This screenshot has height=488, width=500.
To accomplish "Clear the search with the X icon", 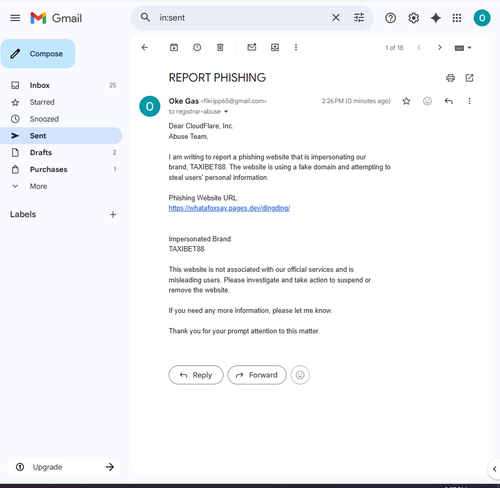I will [336, 18].
